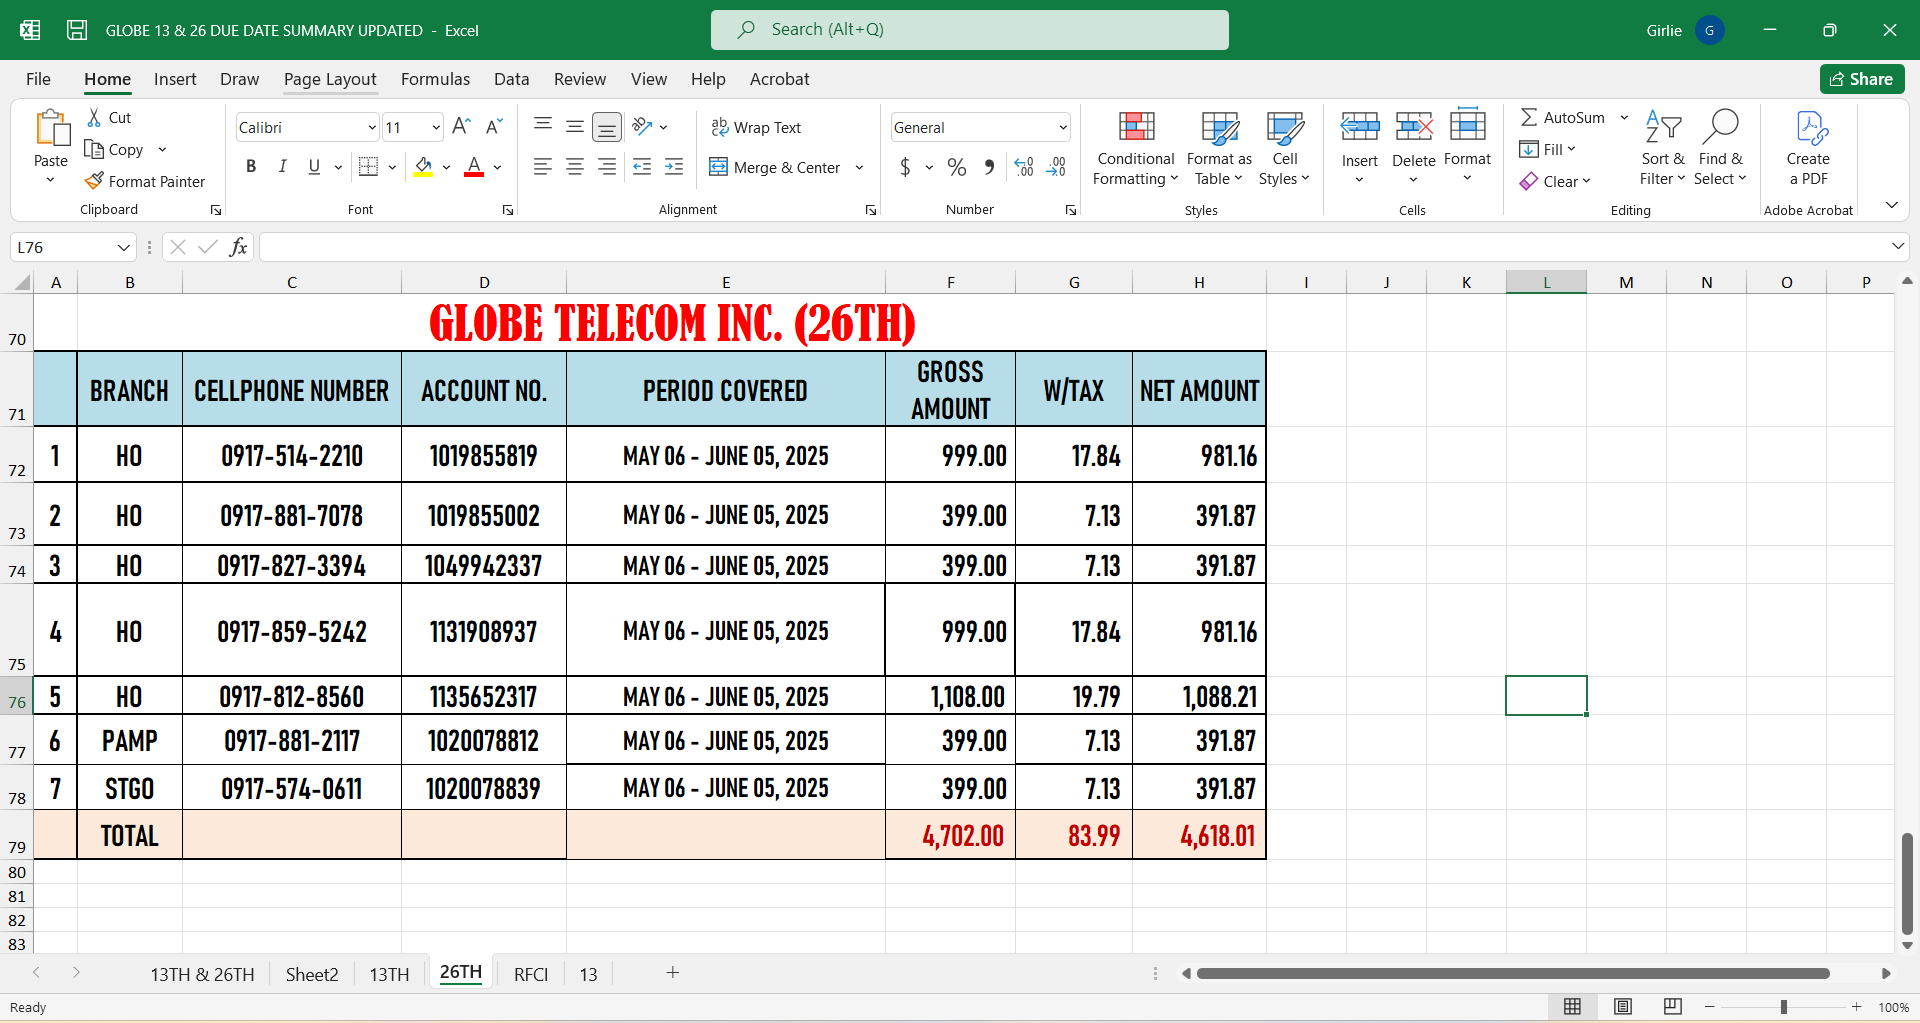The height and width of the screenshot is (1023, 1920).
Task: Apply Percent Style to the cell
Action: [x=957, y=167]
